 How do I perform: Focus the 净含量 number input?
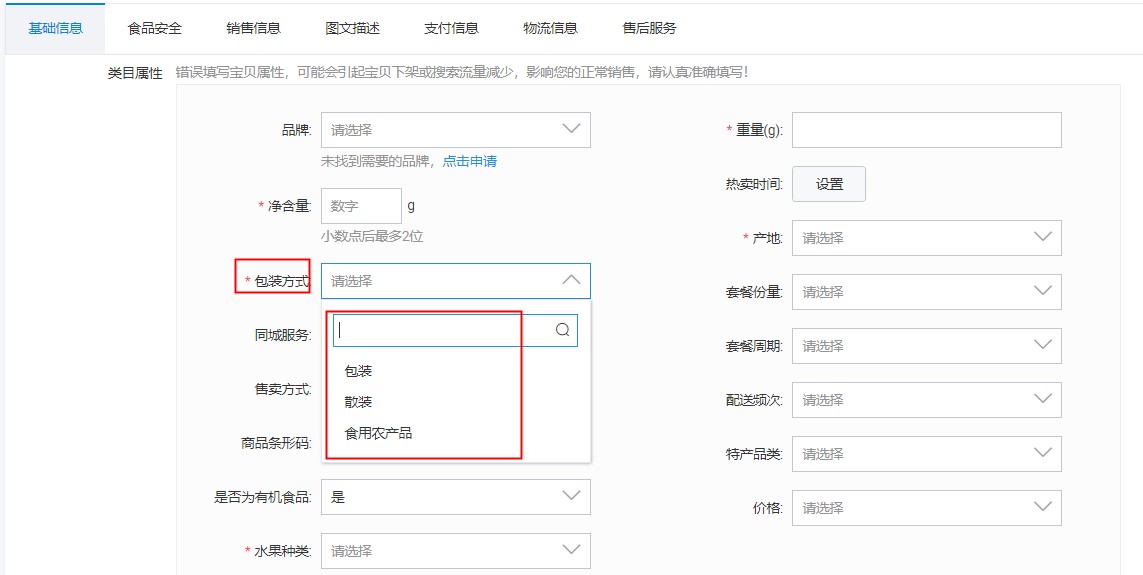point(361,206)
